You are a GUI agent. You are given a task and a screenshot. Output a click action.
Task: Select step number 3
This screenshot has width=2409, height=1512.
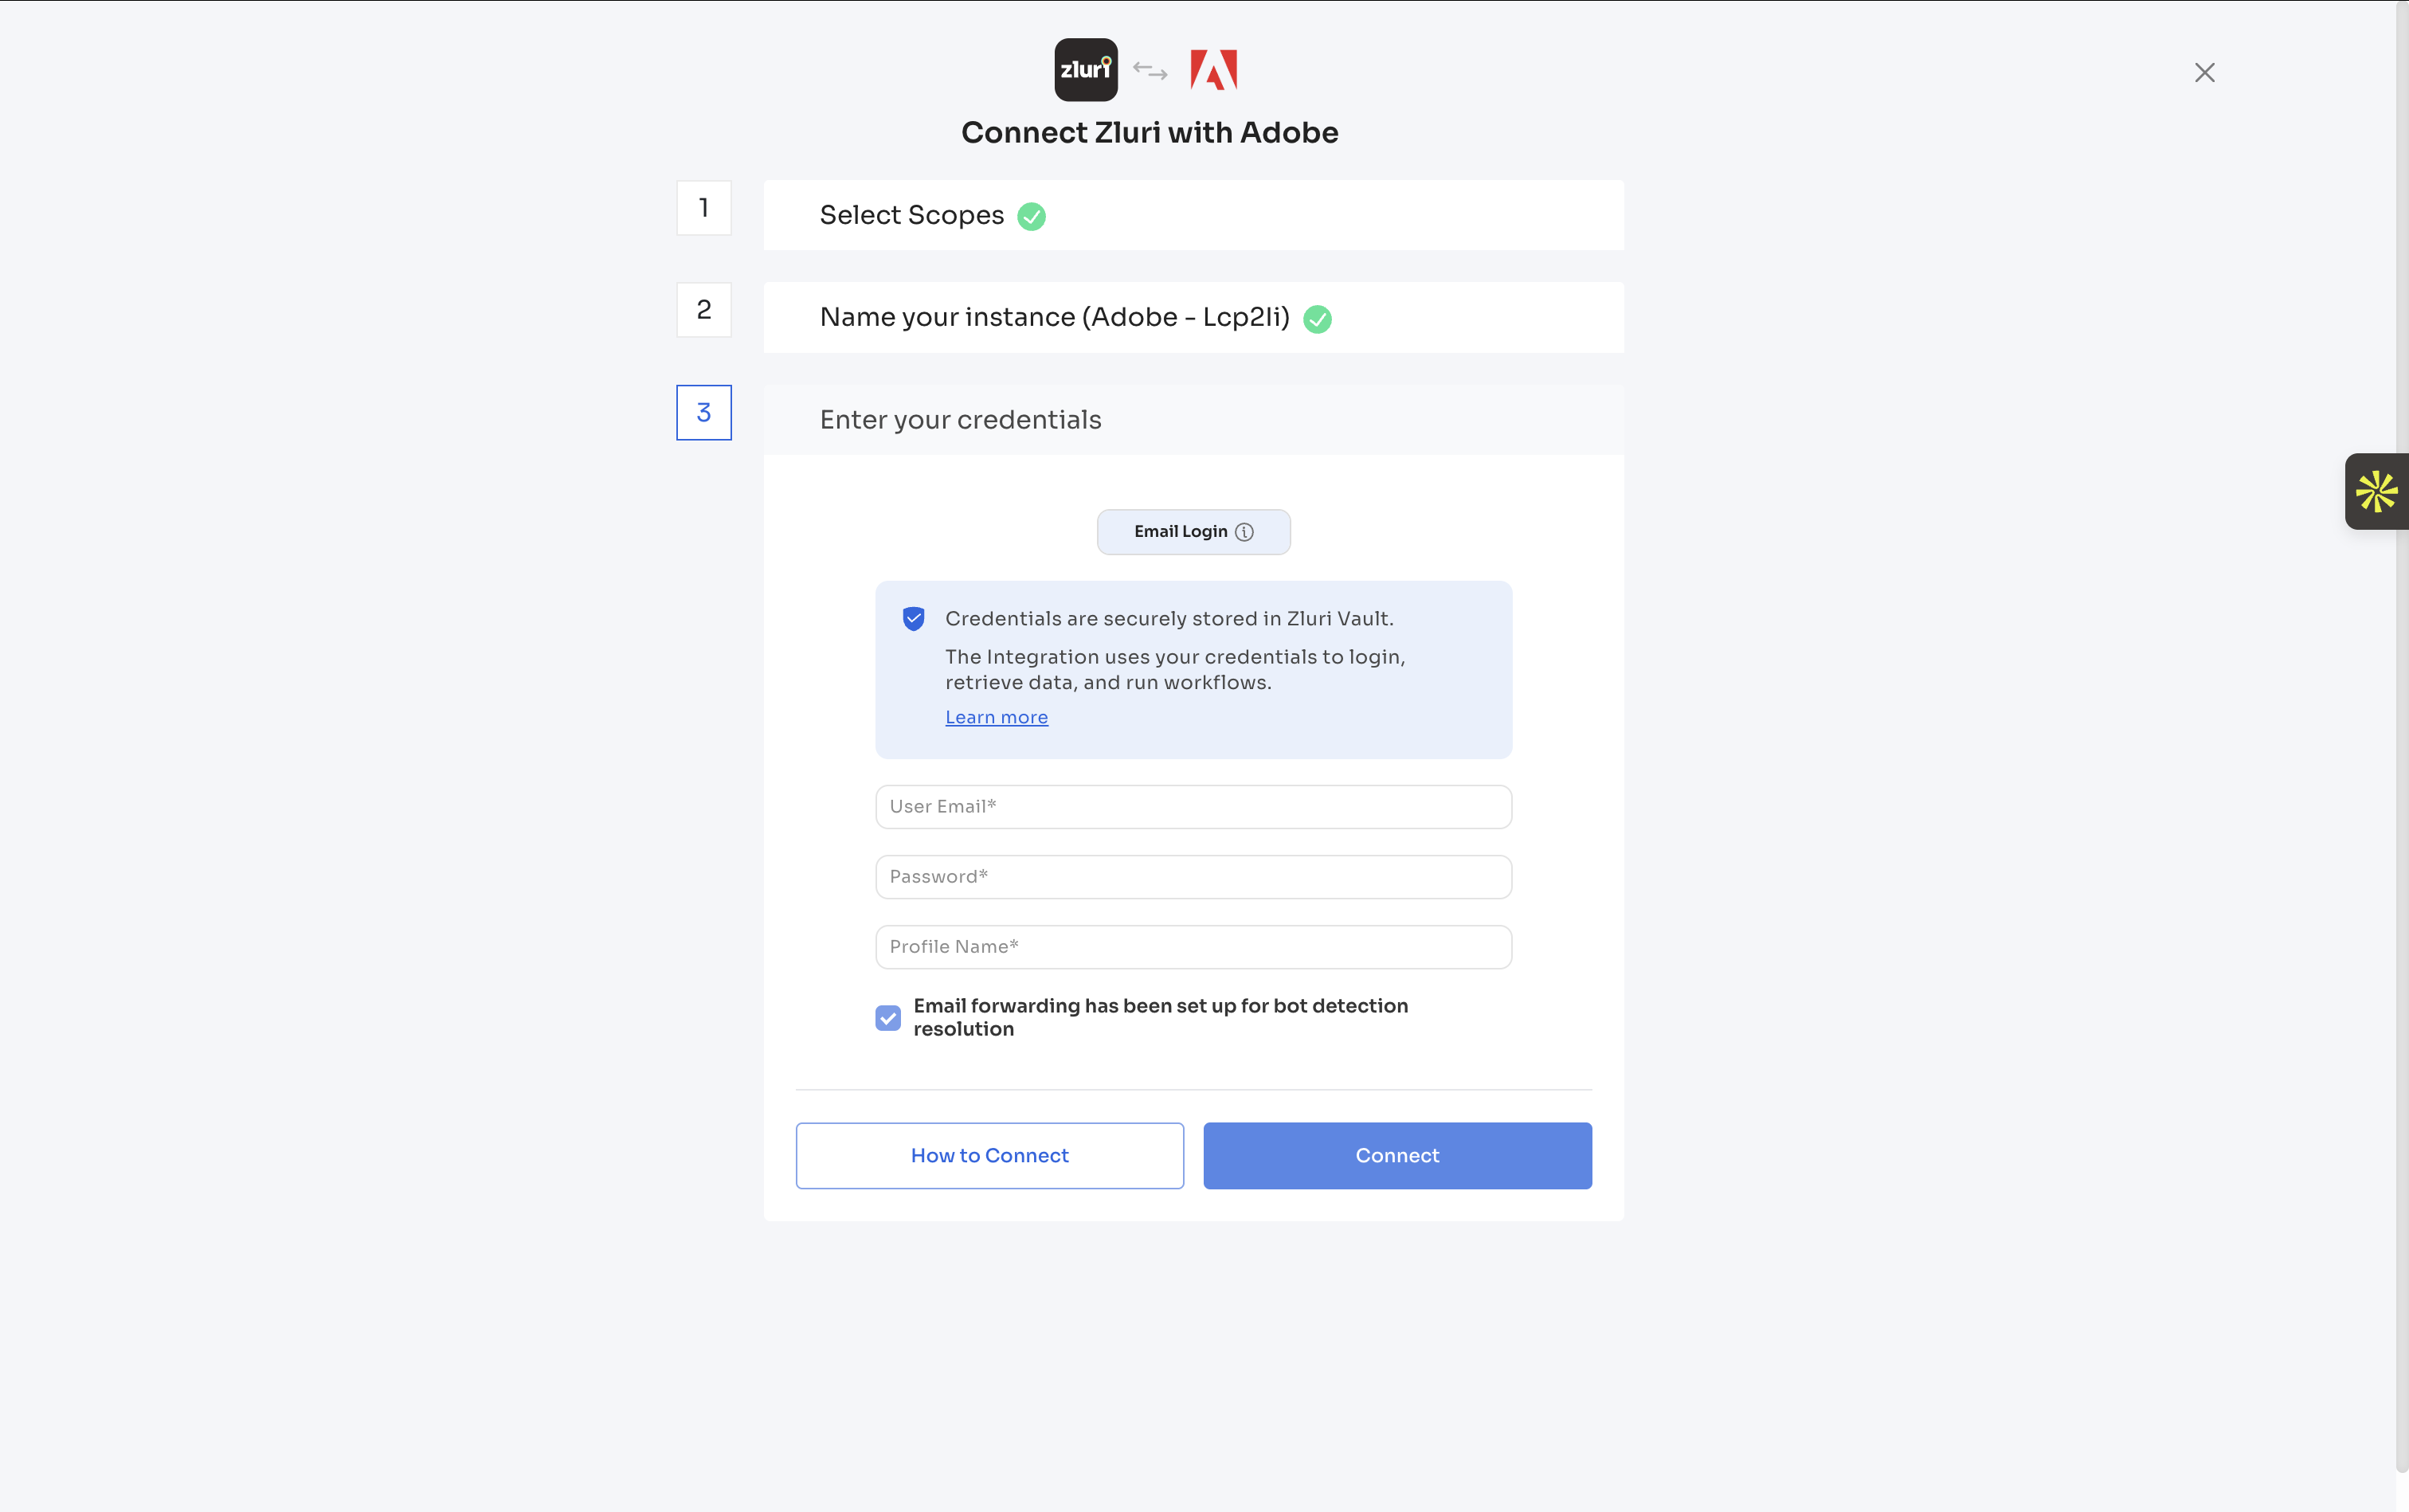(x=704, y=413)
